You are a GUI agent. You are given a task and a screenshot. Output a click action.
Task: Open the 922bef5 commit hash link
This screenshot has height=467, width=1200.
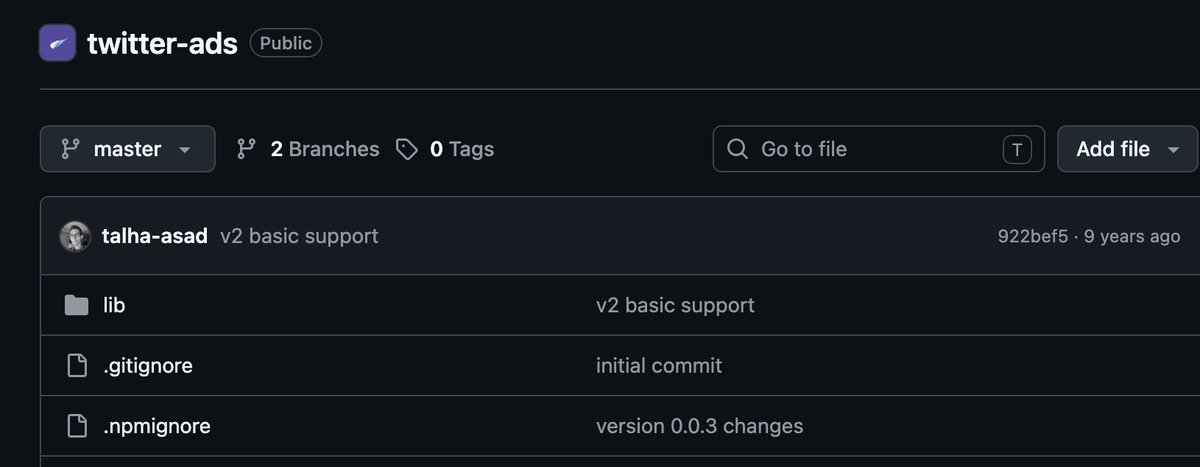pos(1033,237)
